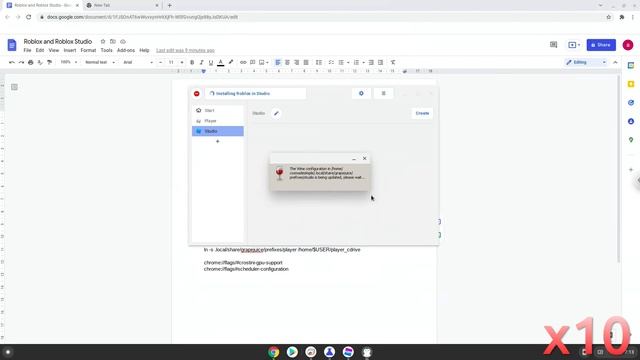Click the Checklist icon
Screen dimensions: 640x360
tap(331, 62)
